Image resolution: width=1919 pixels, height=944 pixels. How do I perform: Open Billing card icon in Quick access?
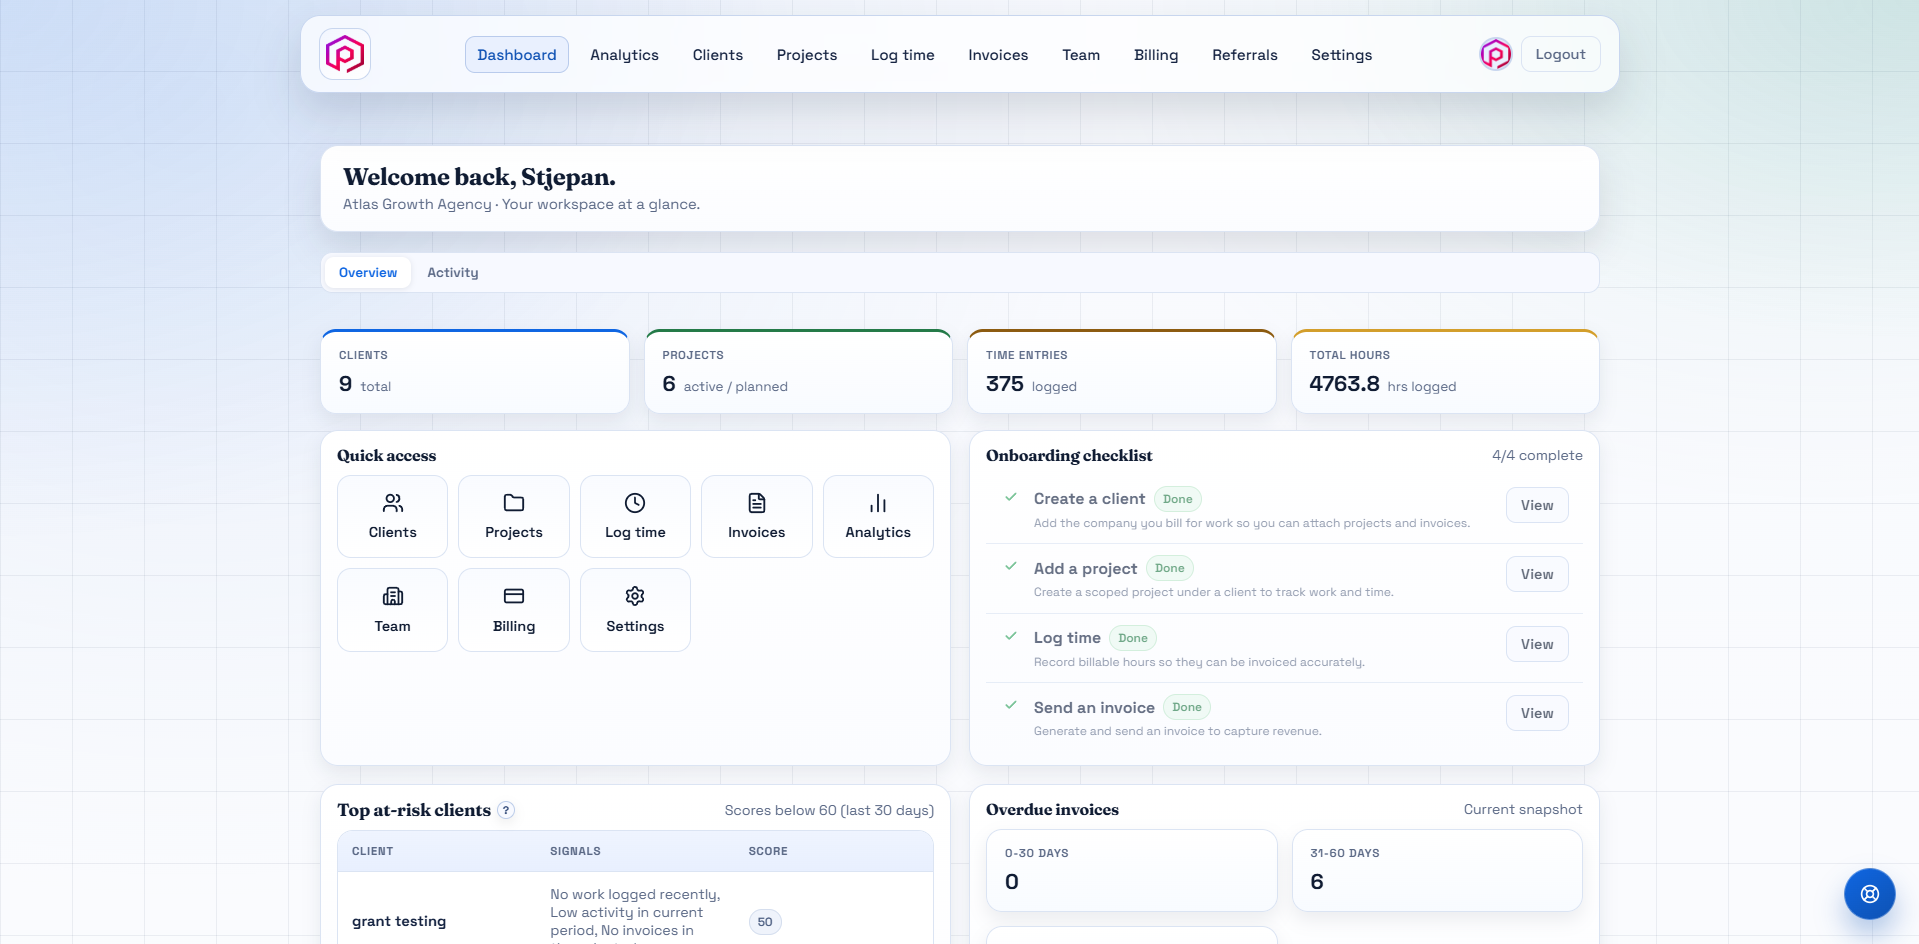pos(513,596)
